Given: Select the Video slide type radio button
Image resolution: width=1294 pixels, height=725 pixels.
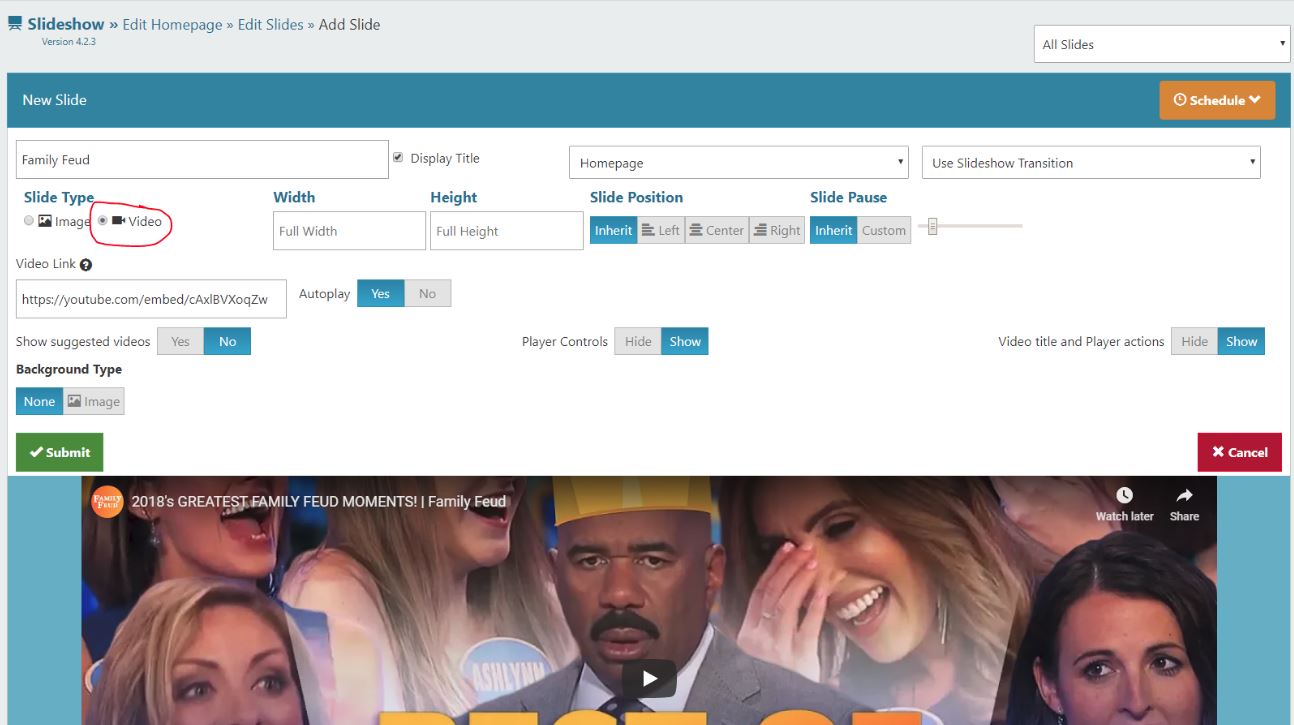Looking at the screenshot, I should coord(103,221).
